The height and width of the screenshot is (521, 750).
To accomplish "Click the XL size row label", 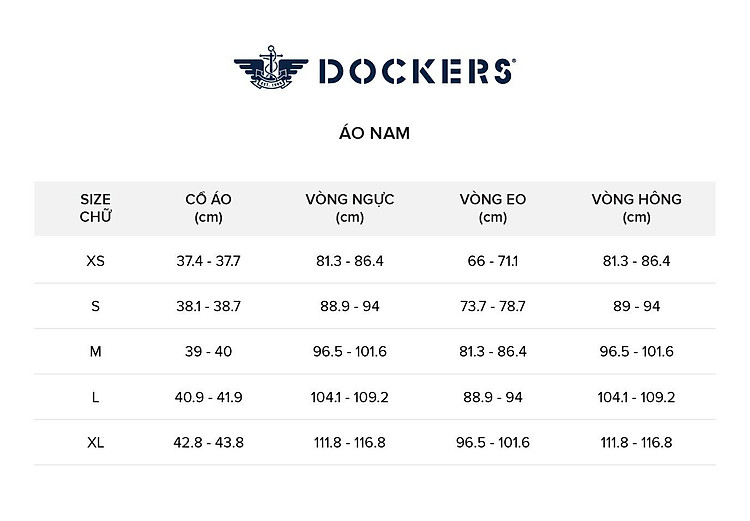I will point(95,442).
